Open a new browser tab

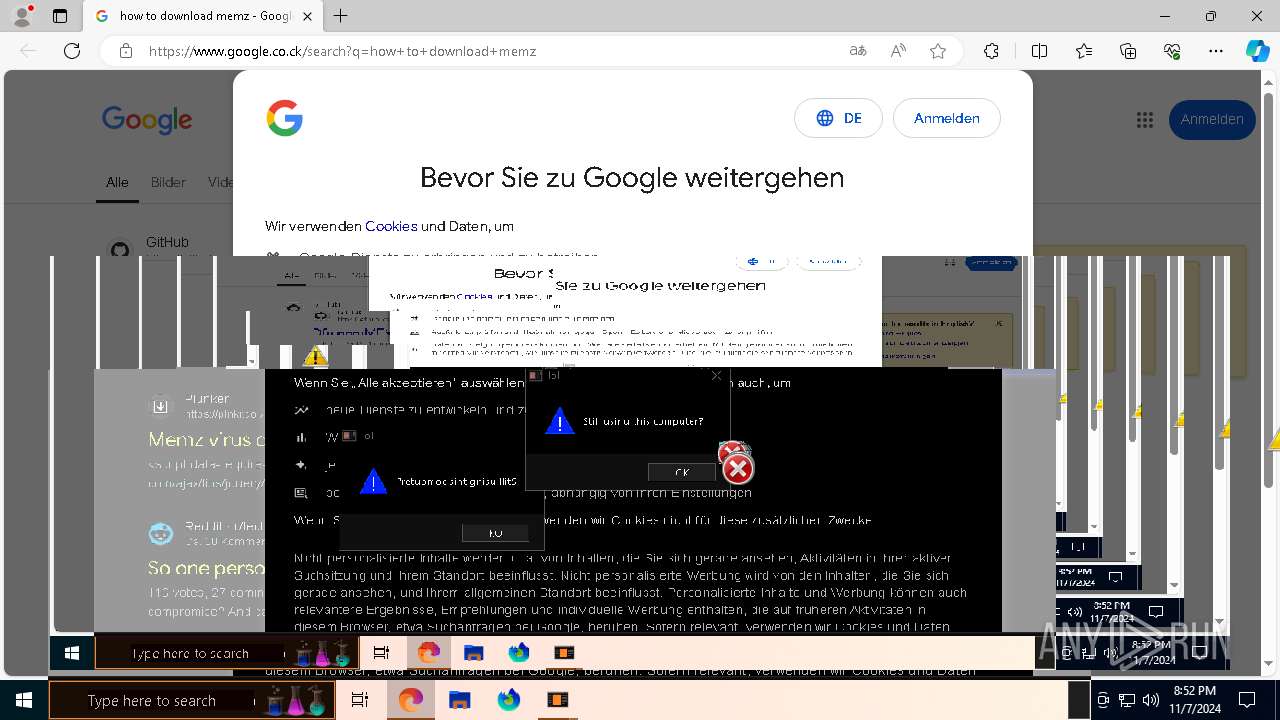pyautogui.click(x=341, y=16)
